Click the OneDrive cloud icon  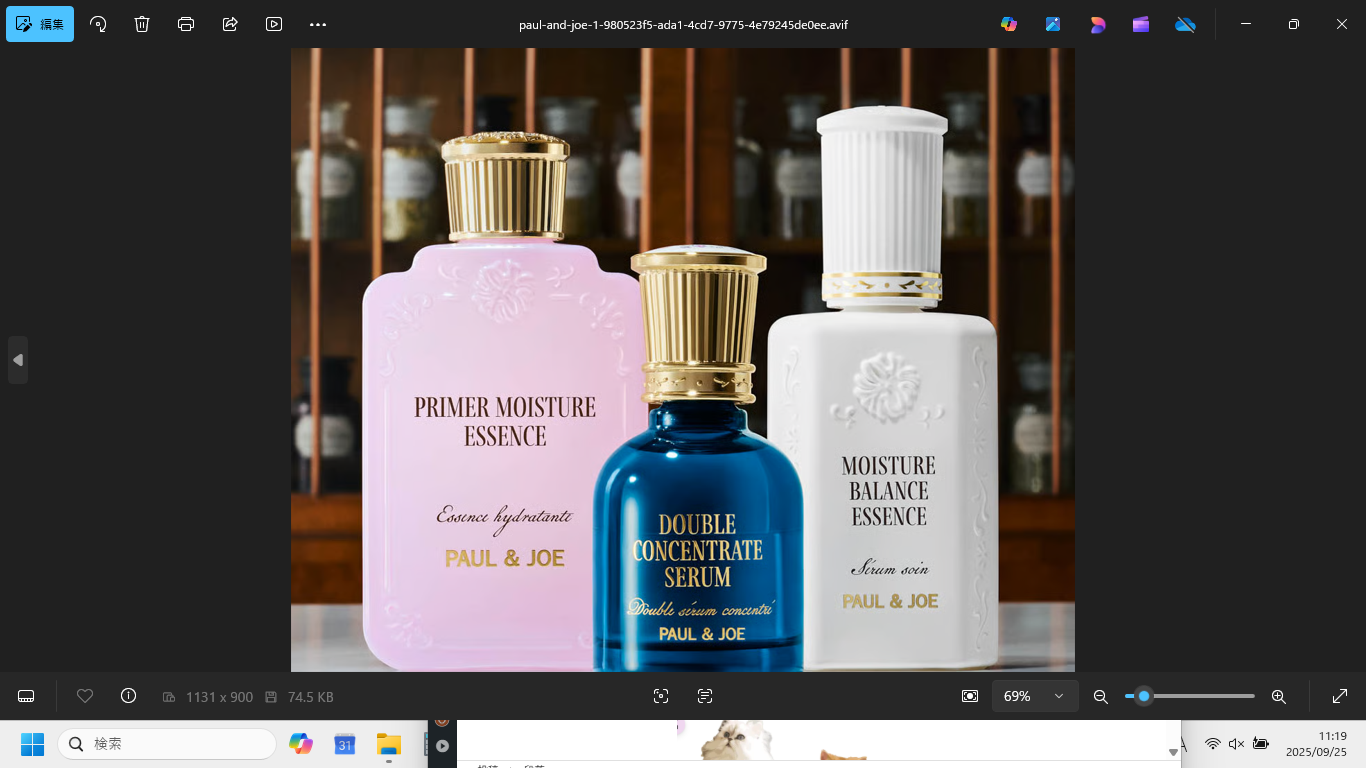(x=1185, y=24)
